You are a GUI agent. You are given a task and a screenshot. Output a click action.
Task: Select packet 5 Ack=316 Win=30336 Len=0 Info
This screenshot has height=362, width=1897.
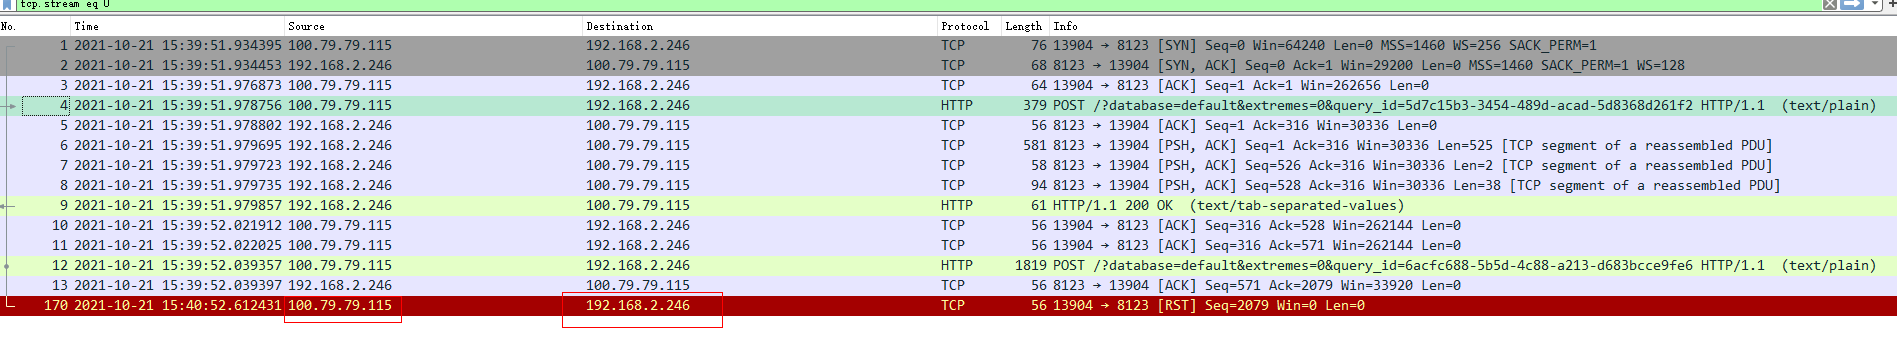coord(1244,125)
